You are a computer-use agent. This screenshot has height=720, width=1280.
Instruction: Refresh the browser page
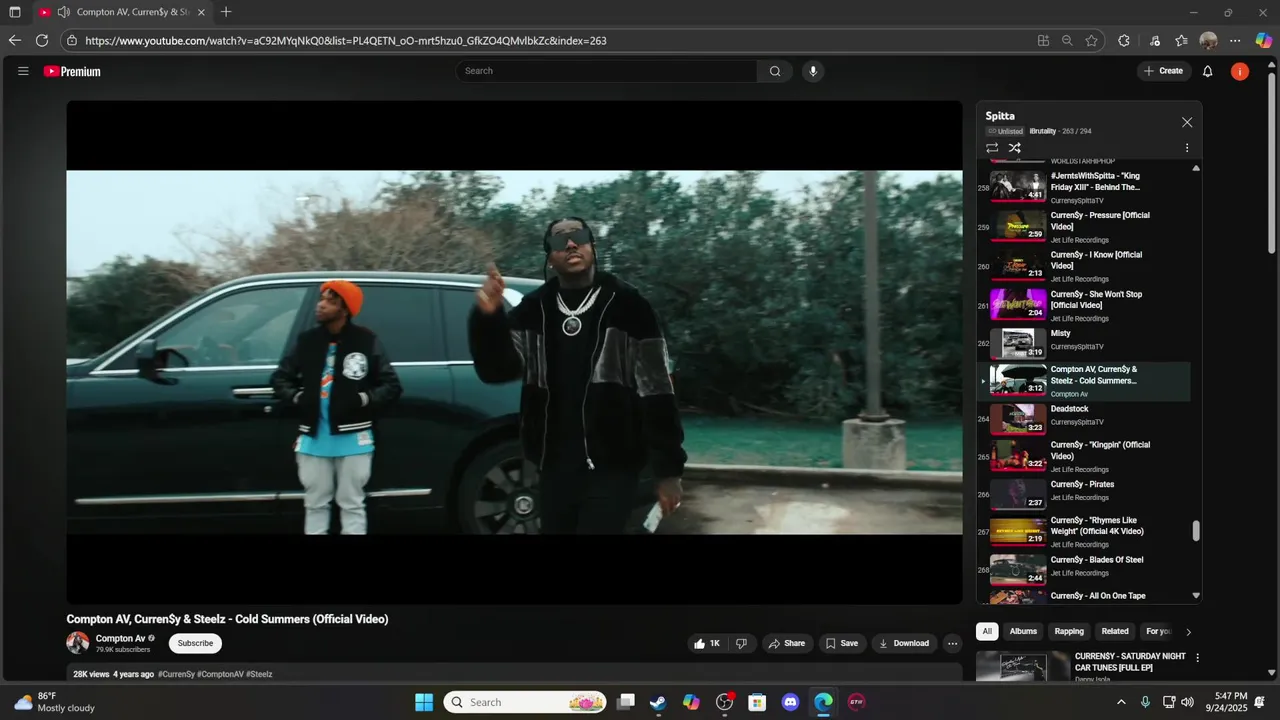42,41
